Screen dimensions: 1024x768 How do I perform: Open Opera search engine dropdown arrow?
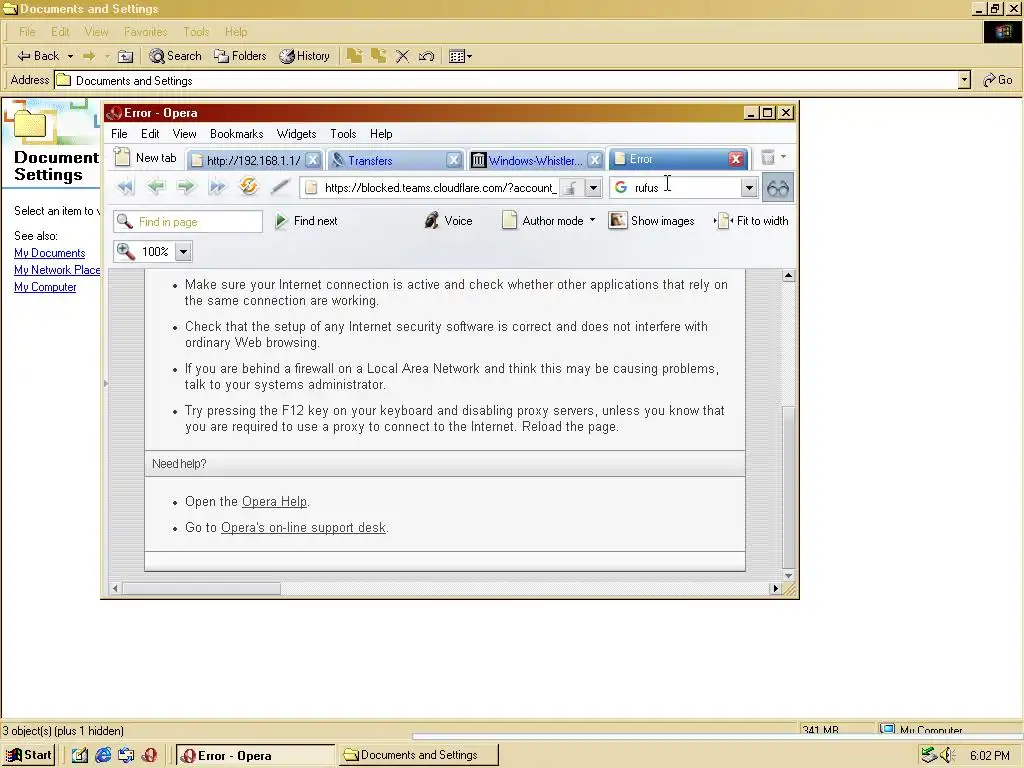click(x=749, y=188)
